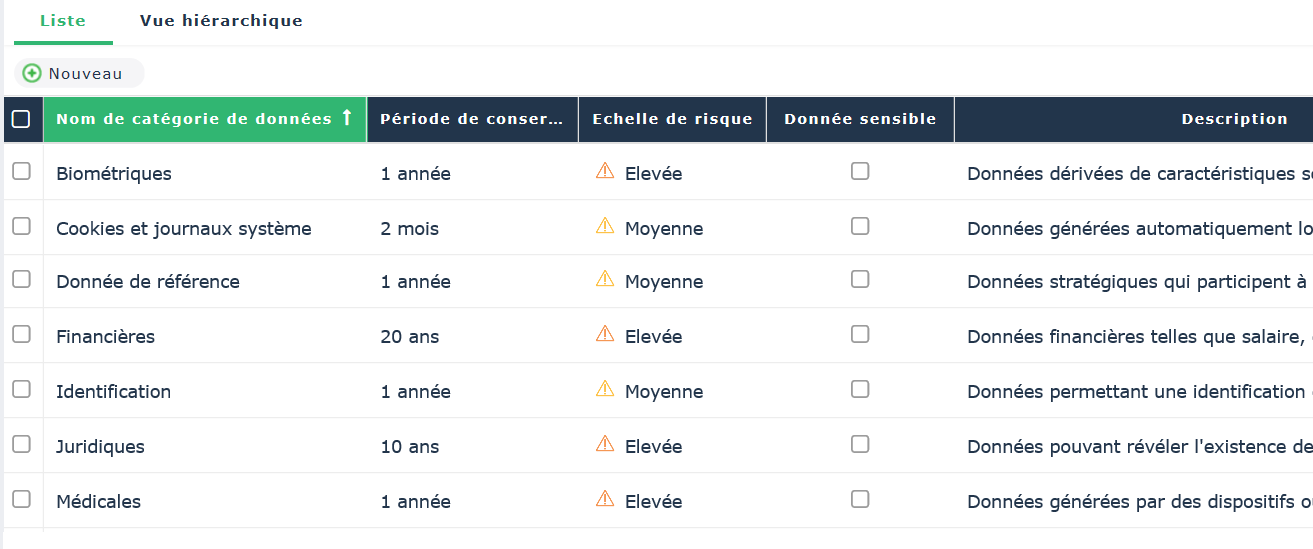Click the warning icon in Identification row

pos(604,390)
